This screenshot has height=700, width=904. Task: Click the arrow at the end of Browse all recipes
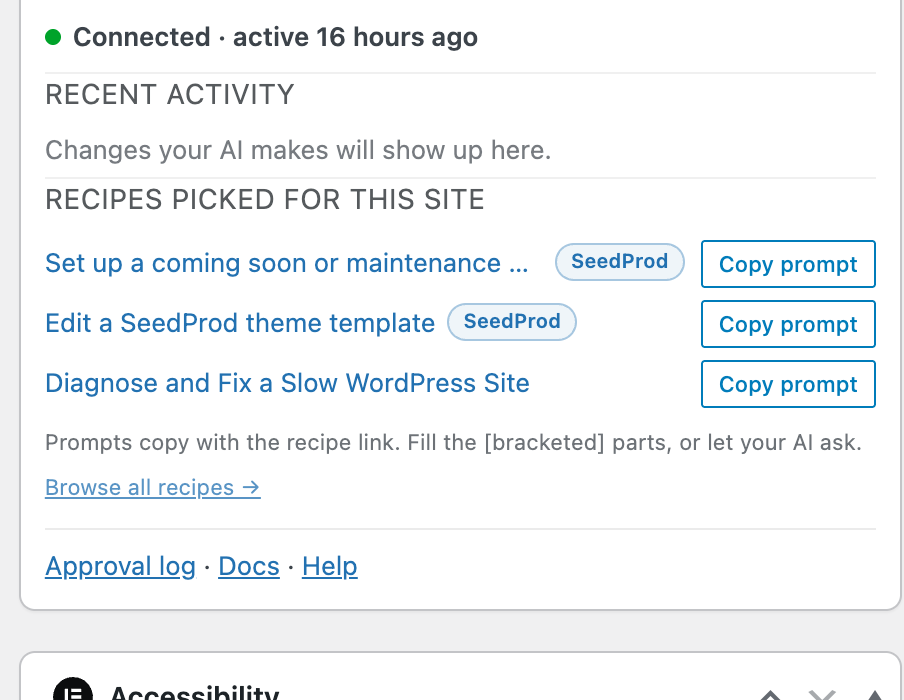coord(251,488)
